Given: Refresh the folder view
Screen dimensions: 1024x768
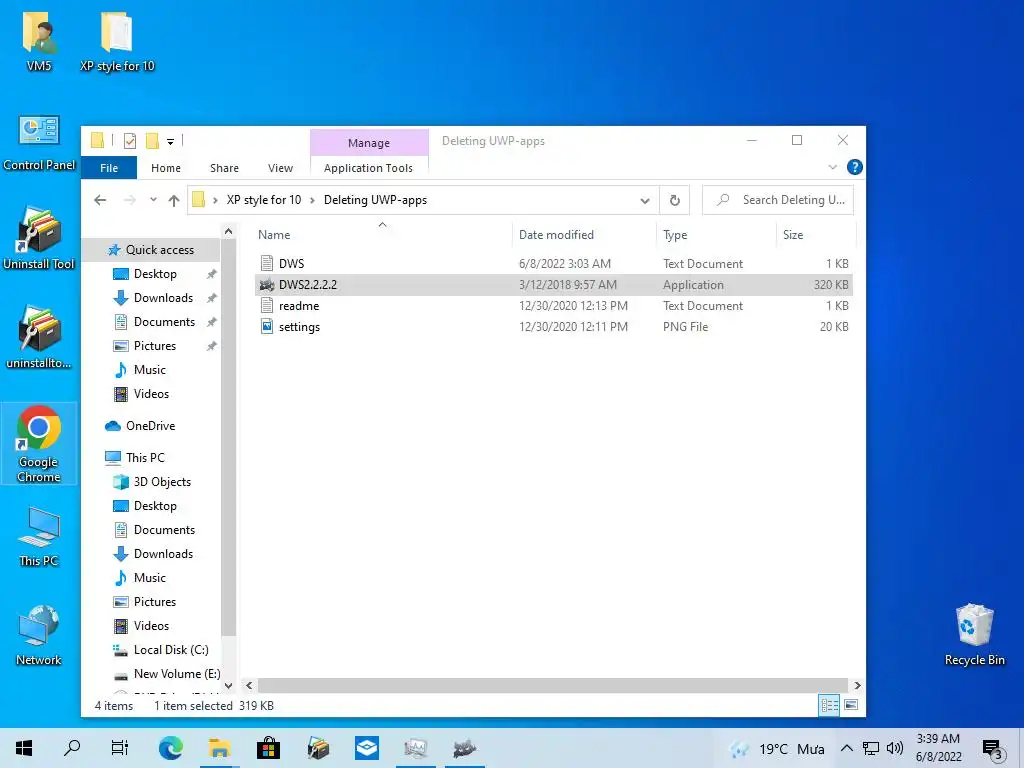Looking at the screenshot, I should pos(675,200).
